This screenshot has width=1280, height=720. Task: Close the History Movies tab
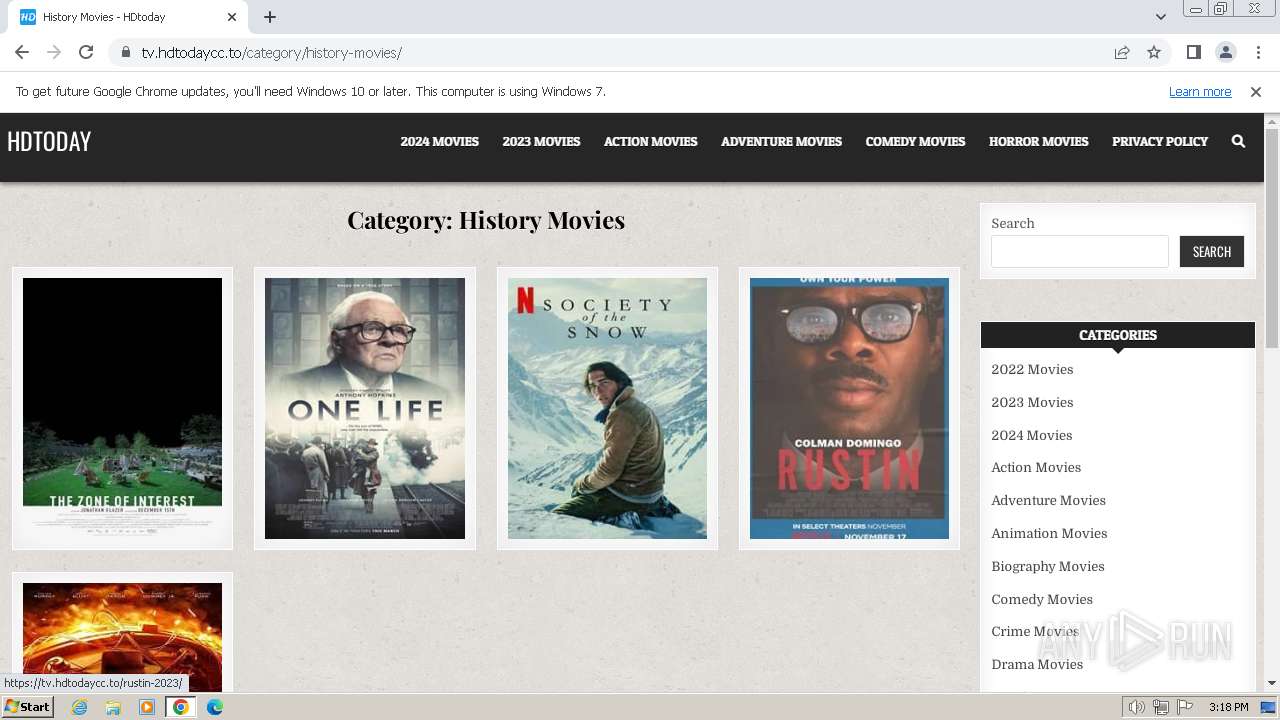pyautogui.click(x=232, y=17)
